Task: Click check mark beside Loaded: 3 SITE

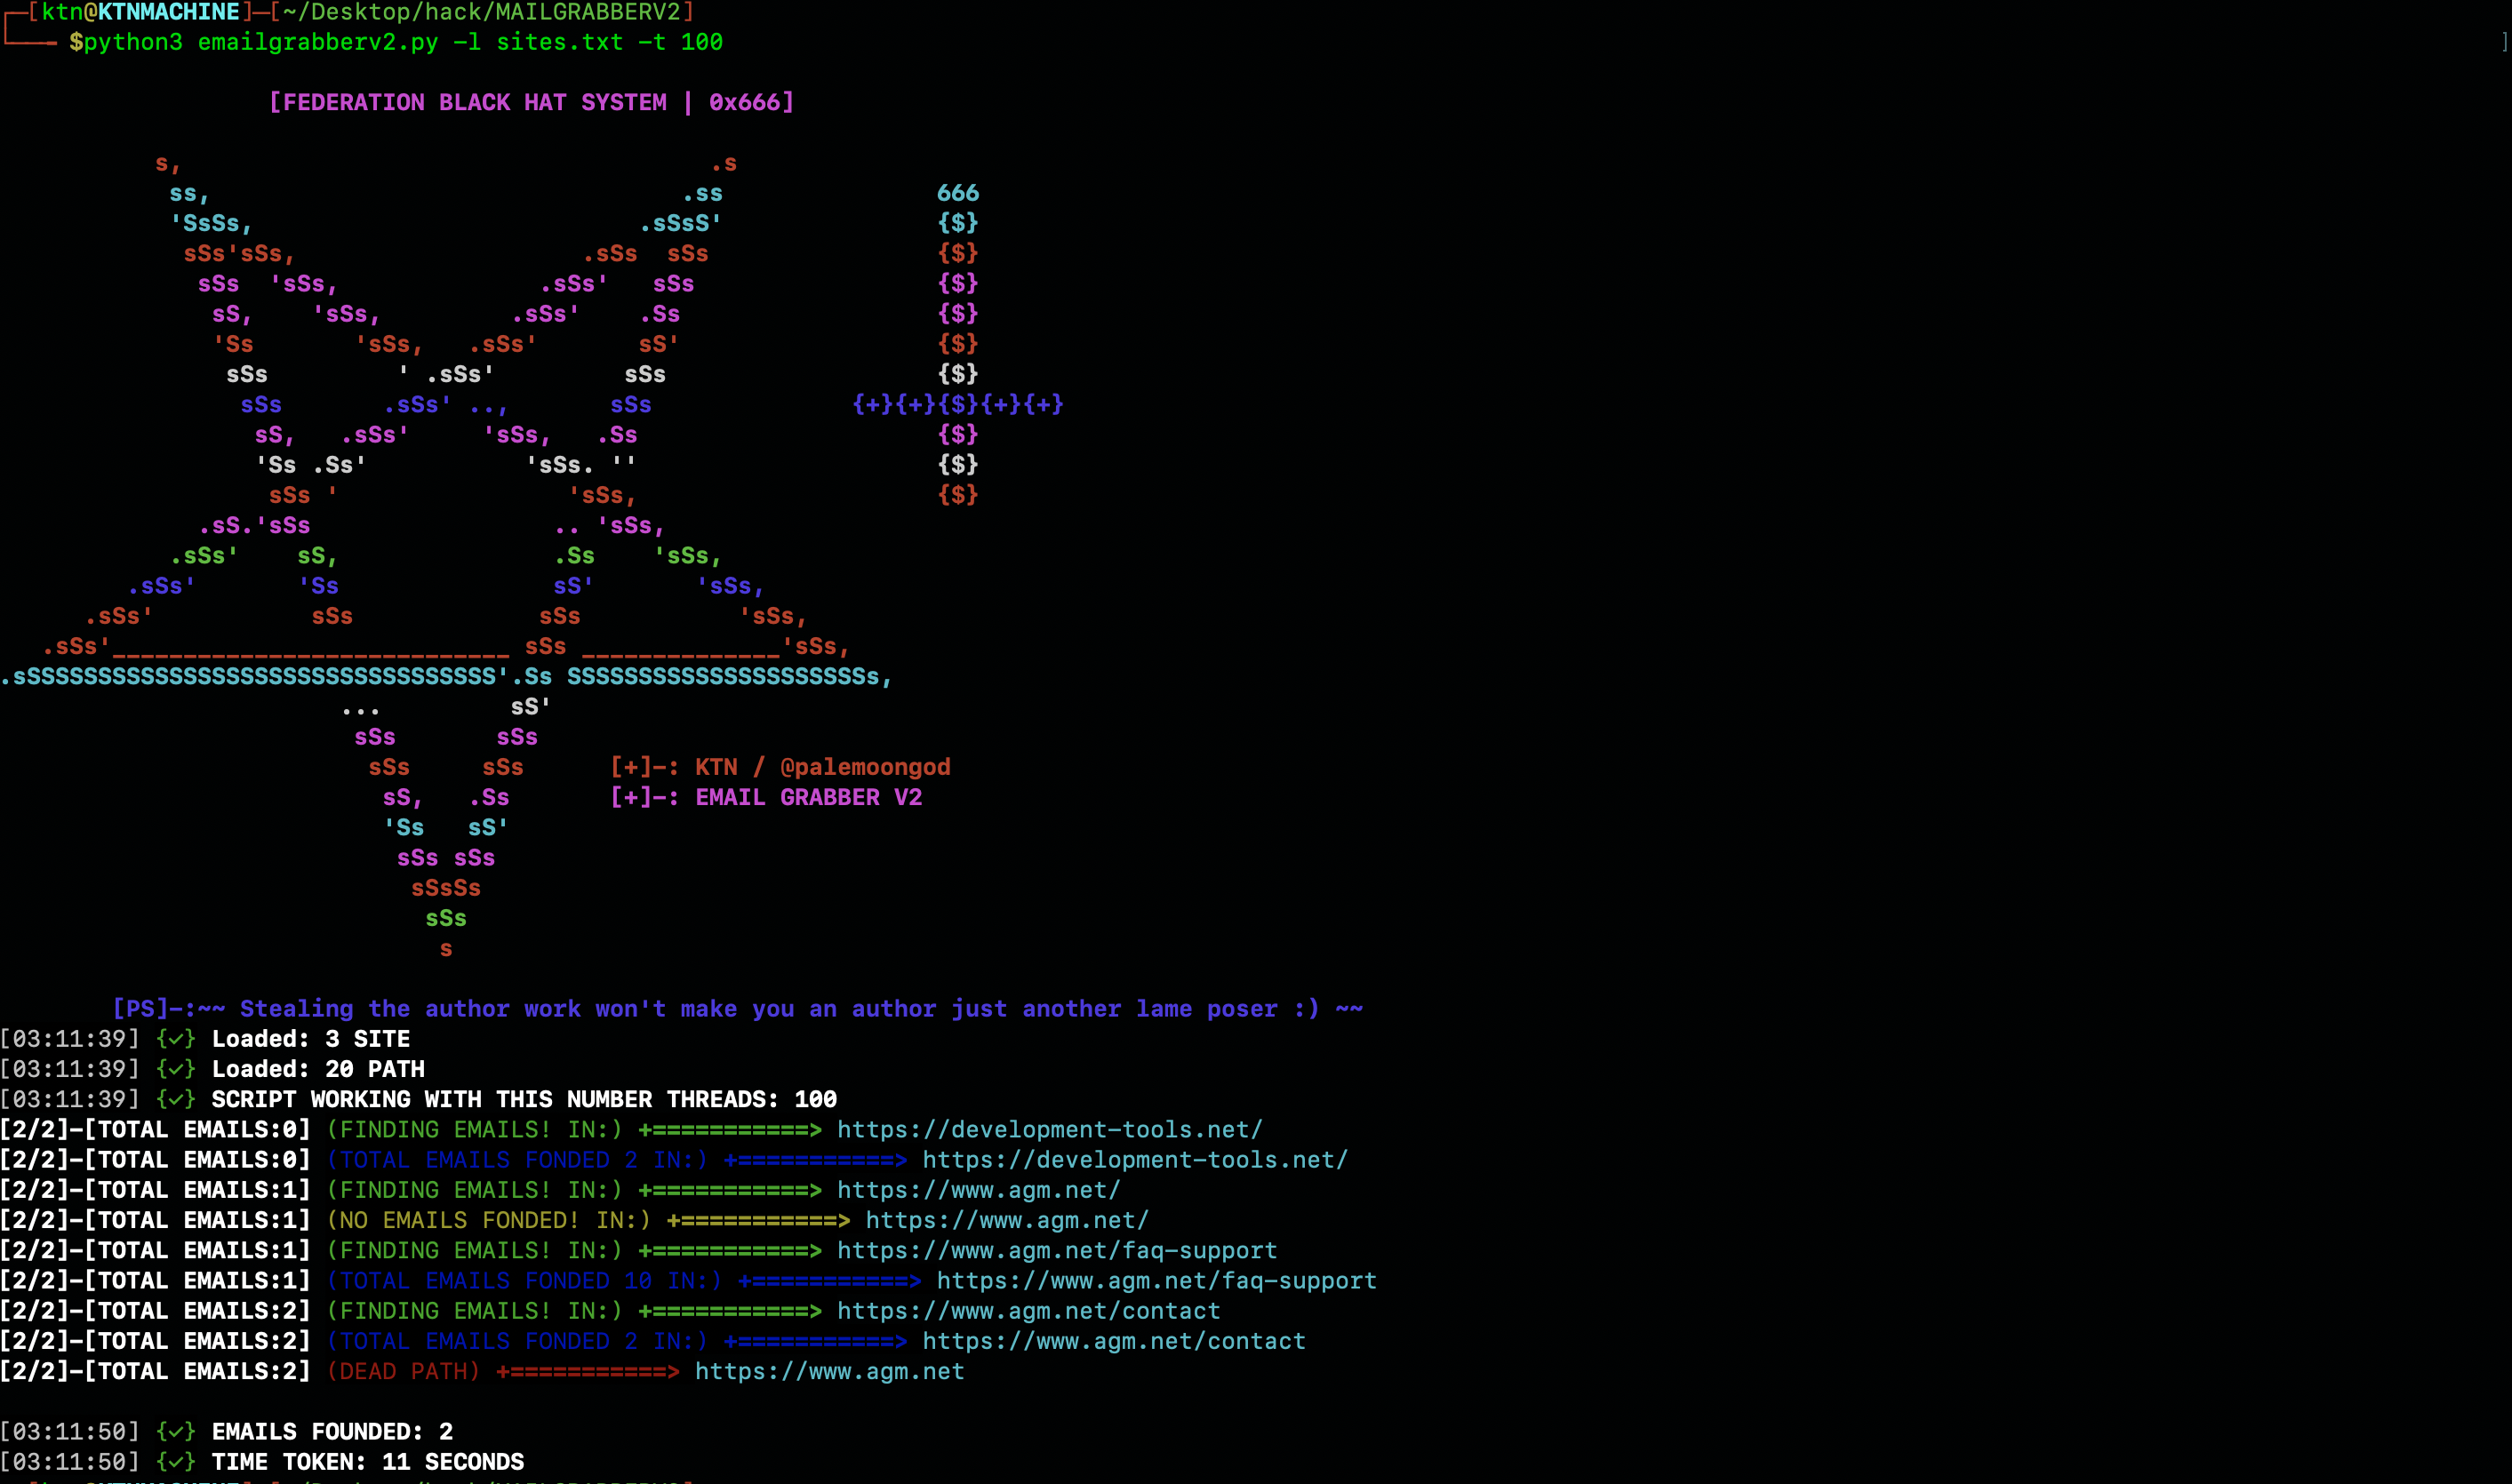Action: pos(176,1039)
